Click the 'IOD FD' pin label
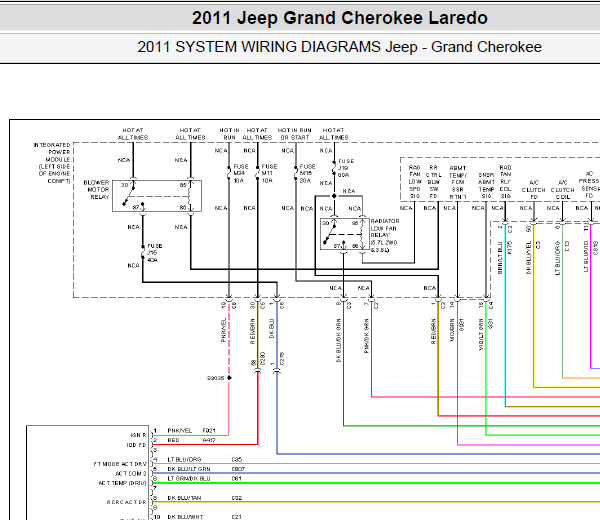The width and height of the screenshot is (600, 520). click(137, 445)
